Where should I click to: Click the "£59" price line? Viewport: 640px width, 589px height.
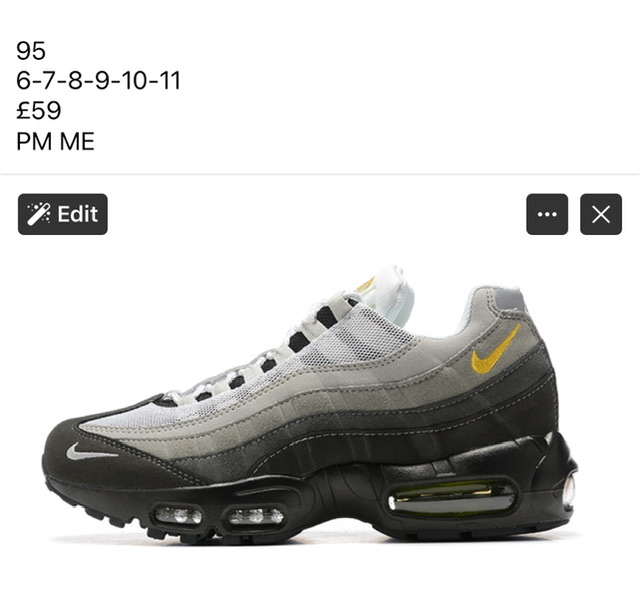point(39,111)
